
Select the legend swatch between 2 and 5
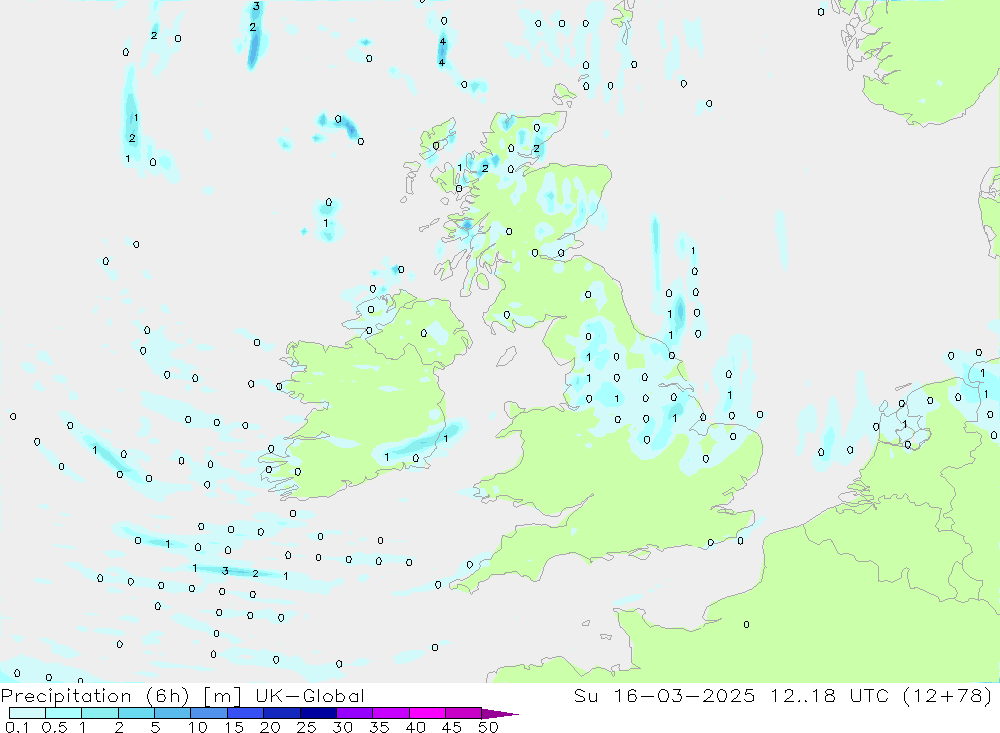point(136,713)
